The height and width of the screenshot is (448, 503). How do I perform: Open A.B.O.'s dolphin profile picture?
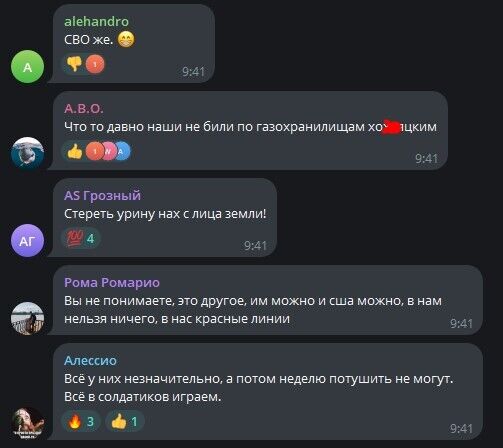[28, 153]
